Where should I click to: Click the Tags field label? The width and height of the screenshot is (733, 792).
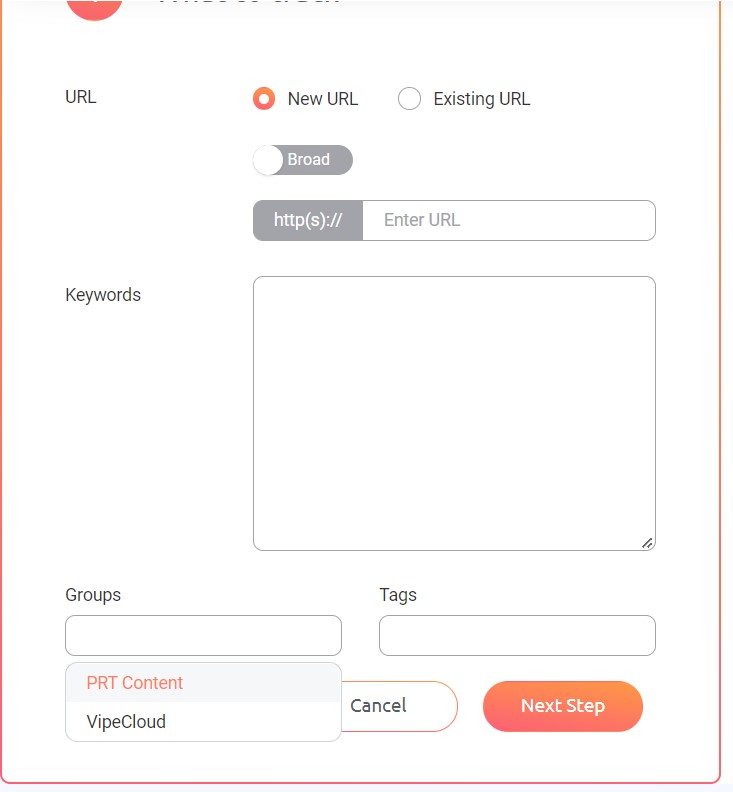[x=398, y=595]
